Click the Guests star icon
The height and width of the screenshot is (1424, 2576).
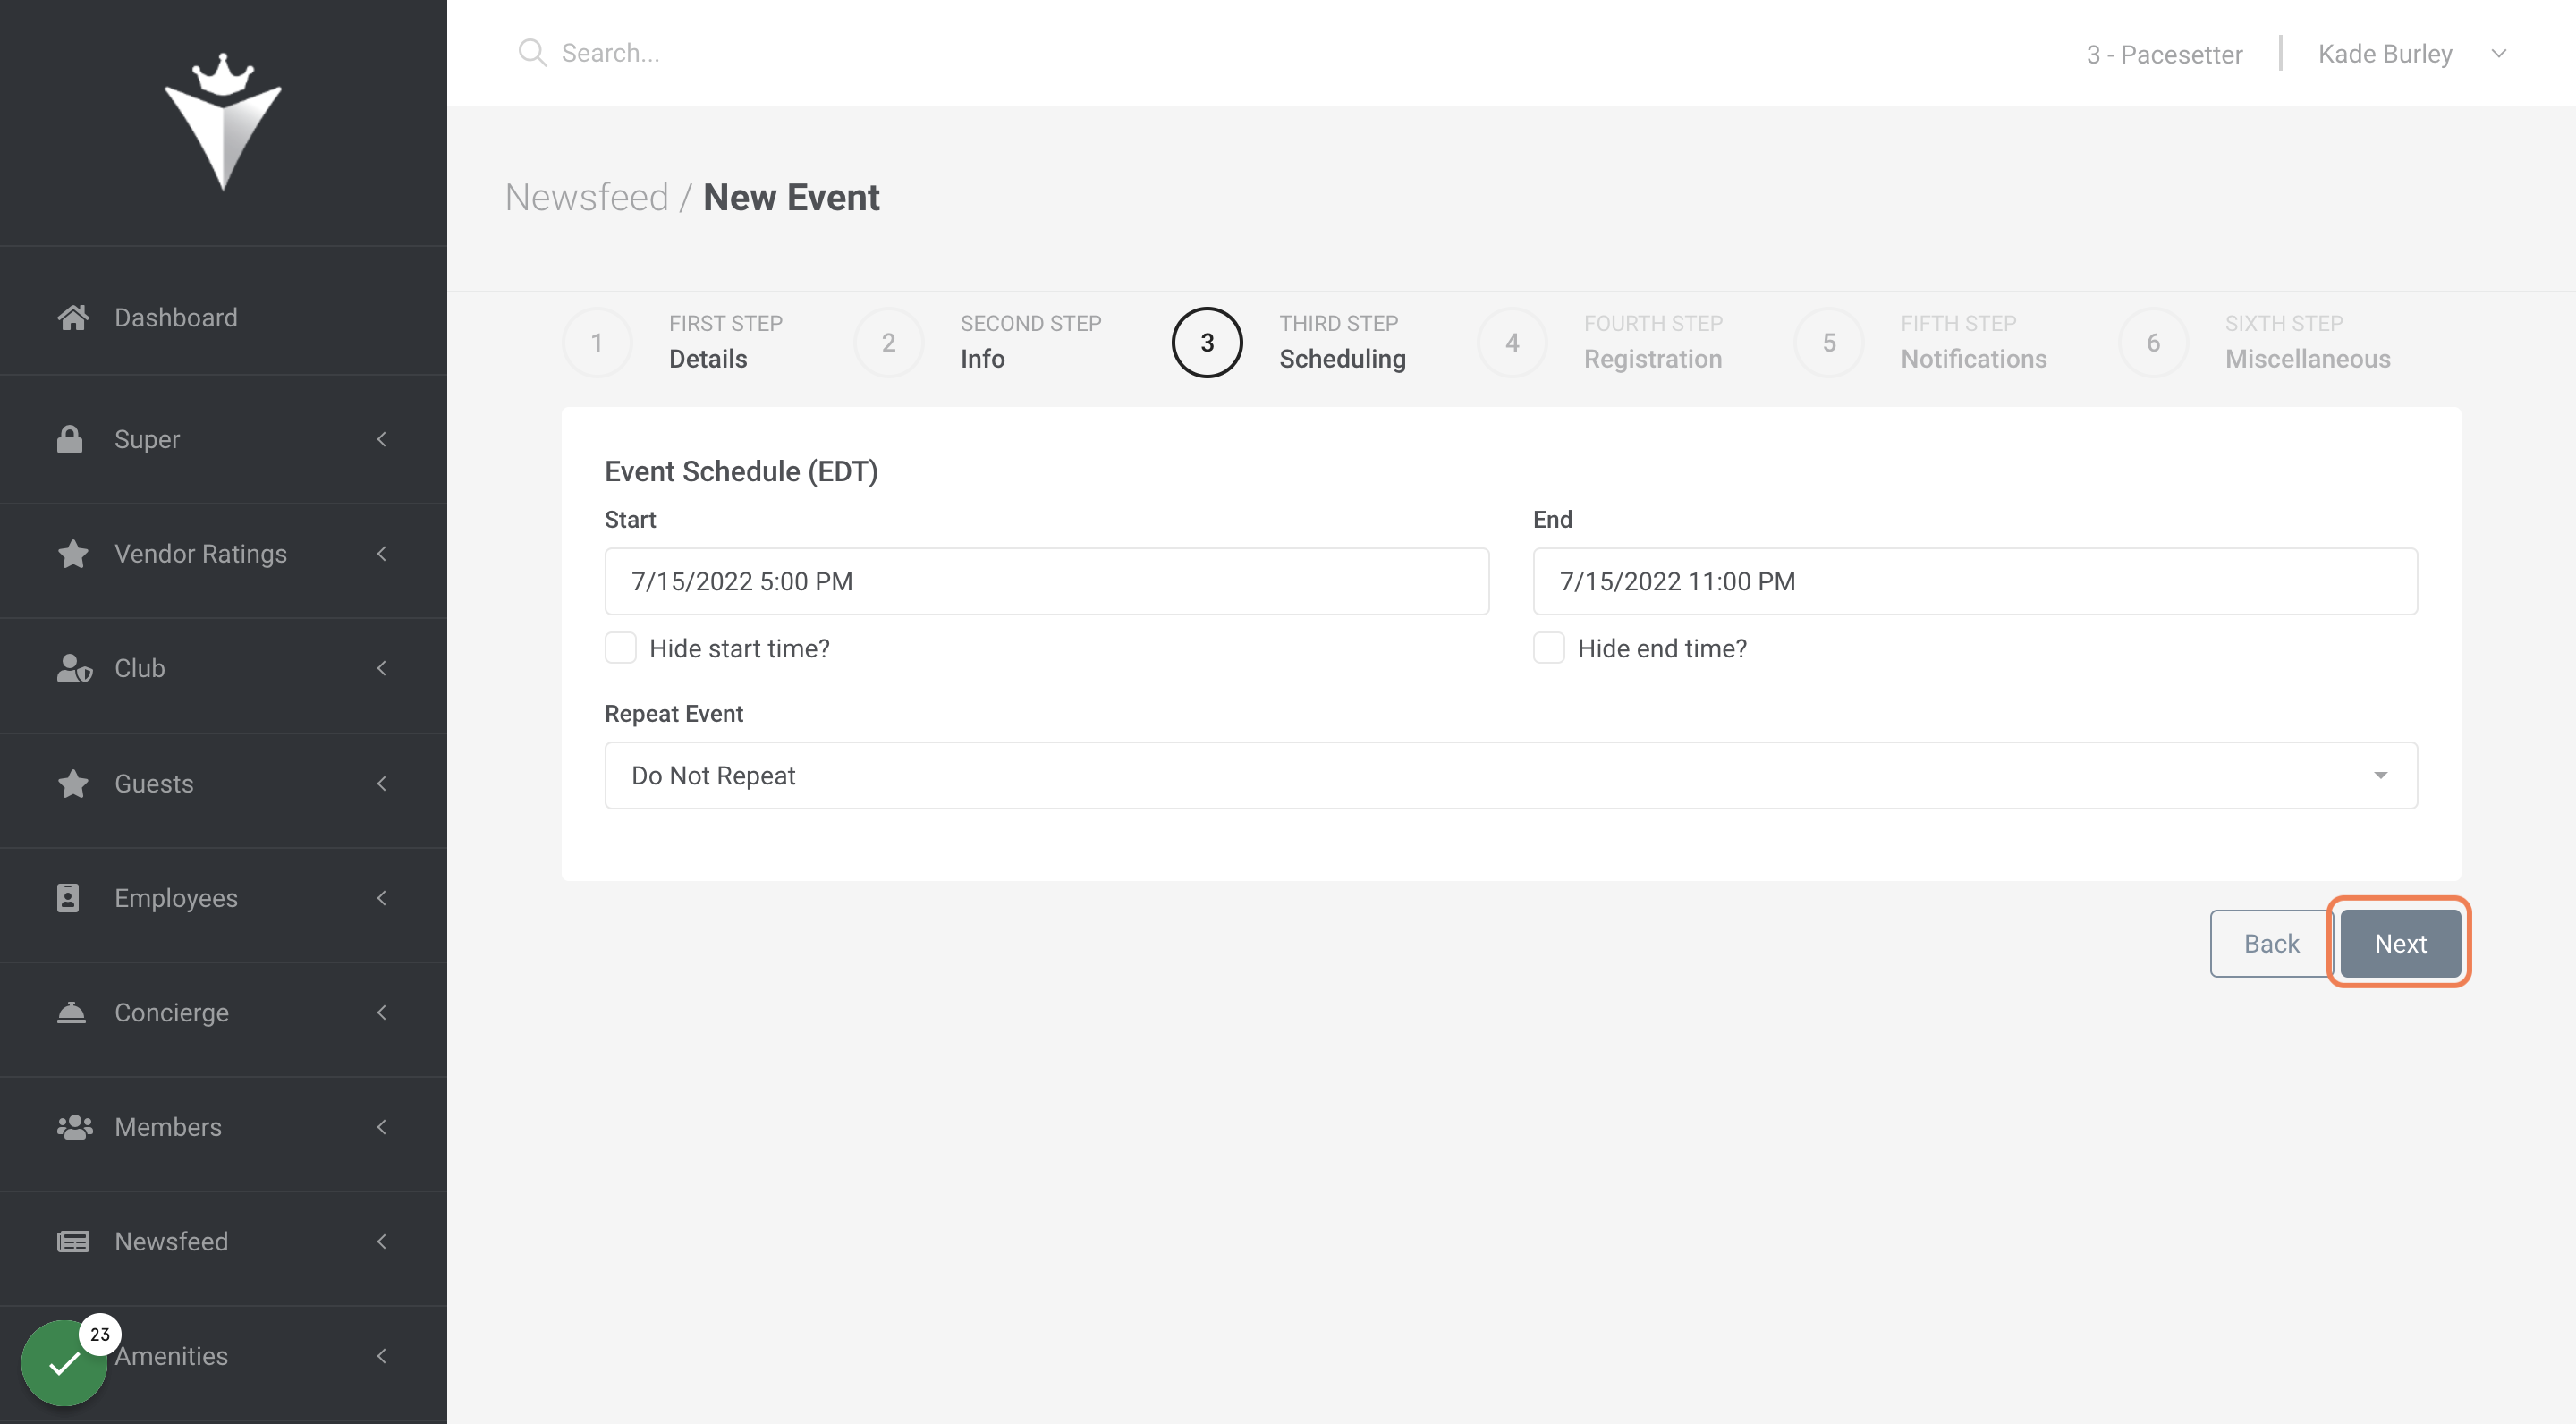click(73, 783)
